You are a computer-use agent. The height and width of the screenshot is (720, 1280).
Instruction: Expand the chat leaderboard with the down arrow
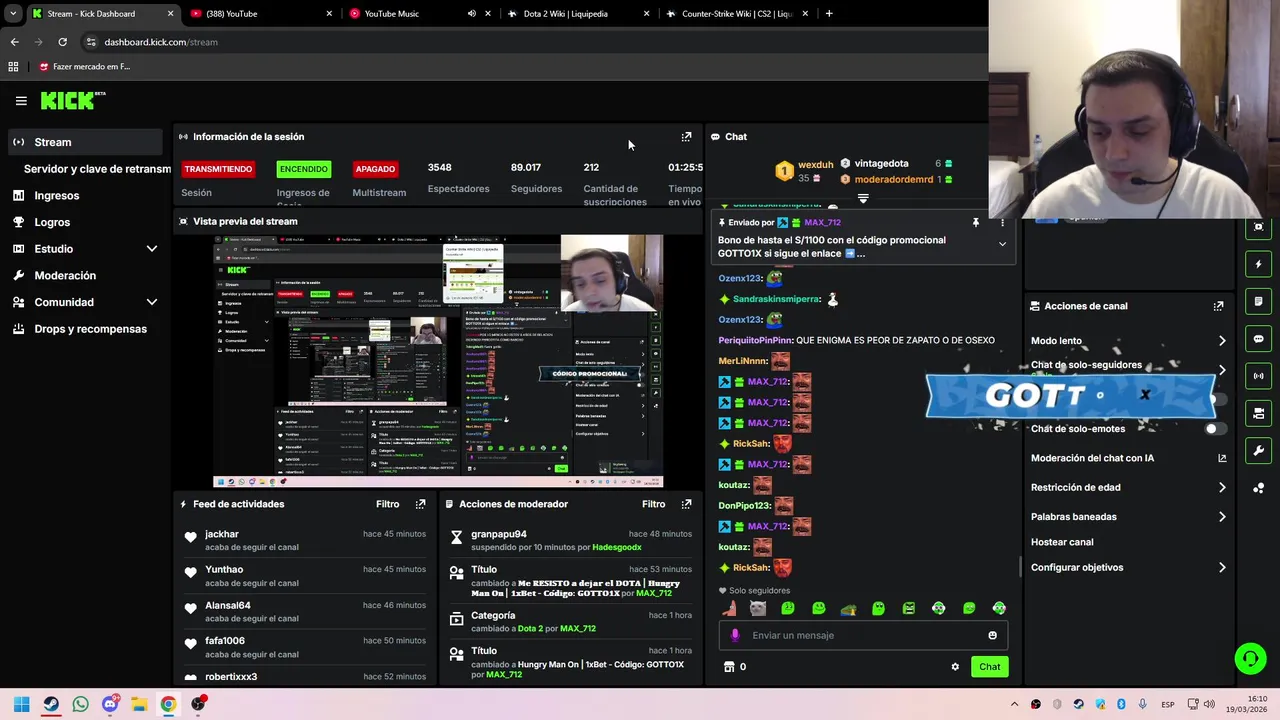[863, 199]
